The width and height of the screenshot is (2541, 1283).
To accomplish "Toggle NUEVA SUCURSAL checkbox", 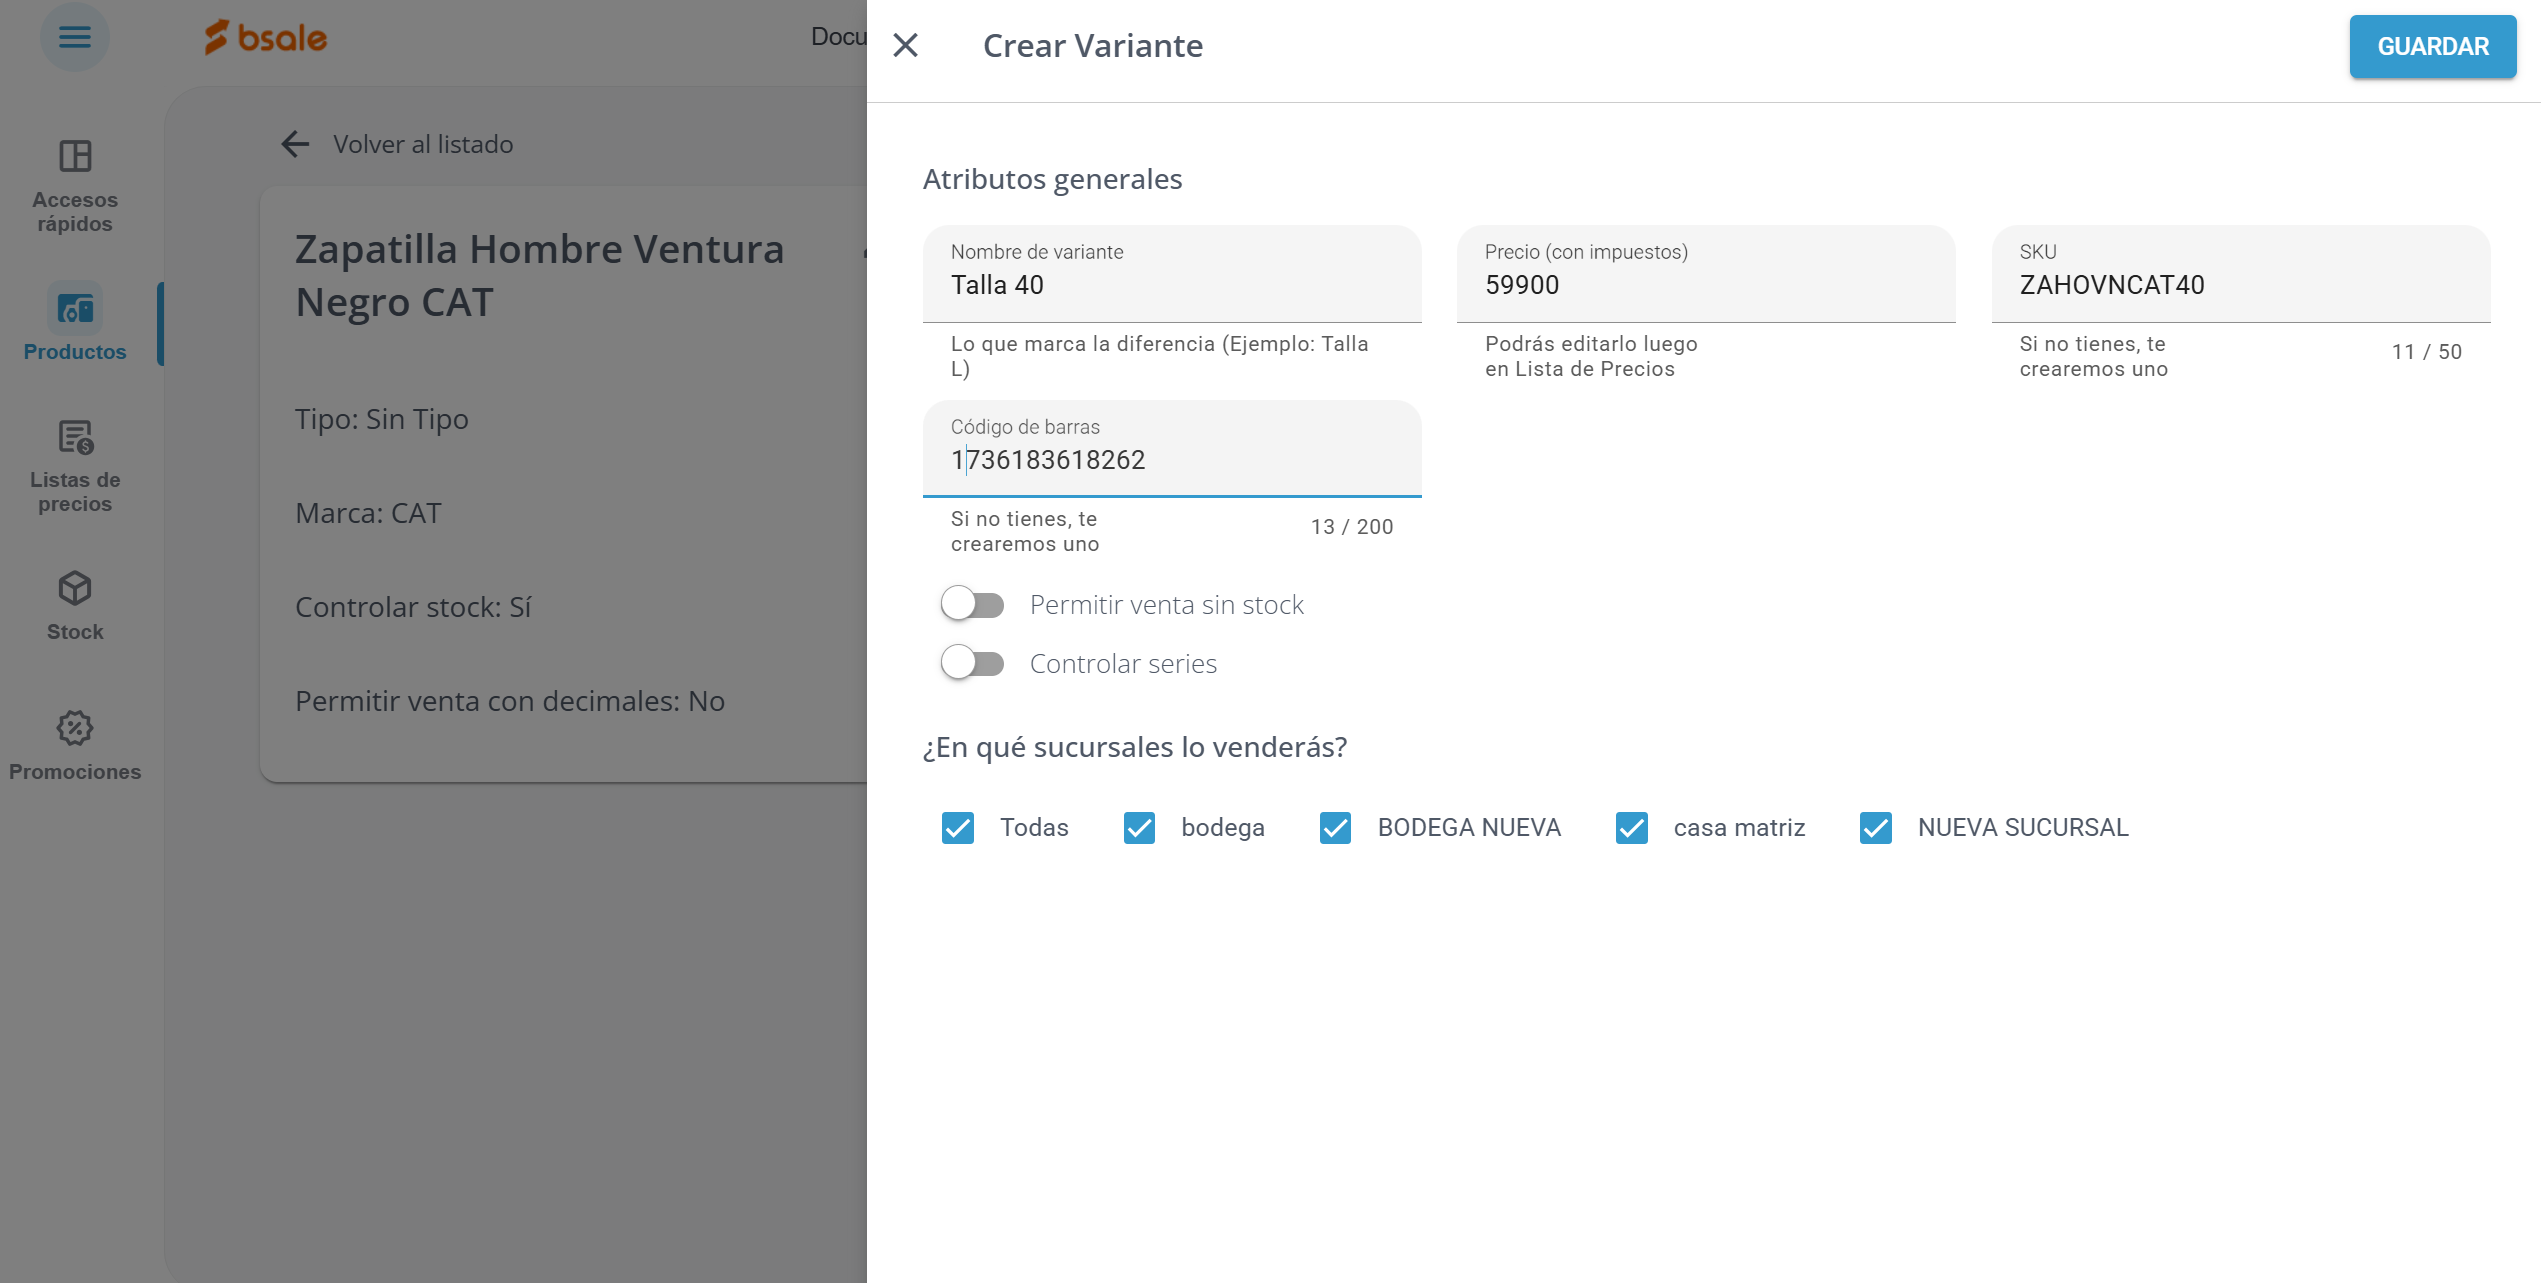I will pos(1875,828).
